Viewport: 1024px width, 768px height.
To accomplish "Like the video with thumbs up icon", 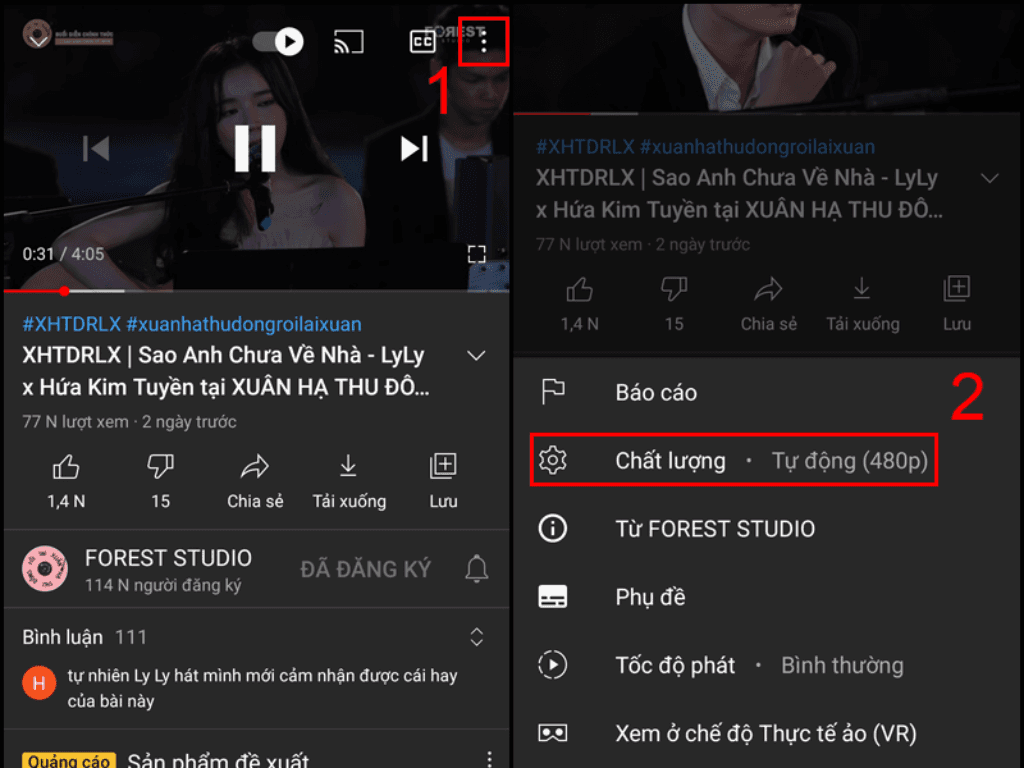I will point(66,465).
